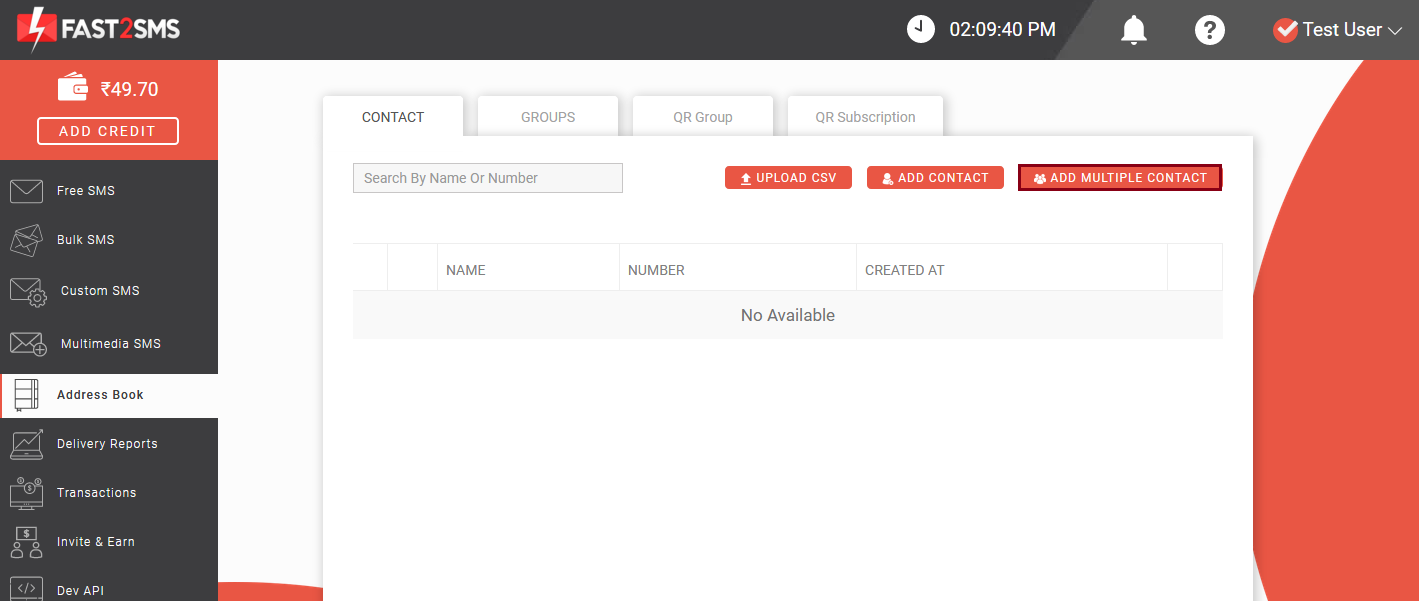Viewport: 1419px width, 601px height.
Task: Click the ₹49.70 balance amount
Action: [x=129, y=89]
